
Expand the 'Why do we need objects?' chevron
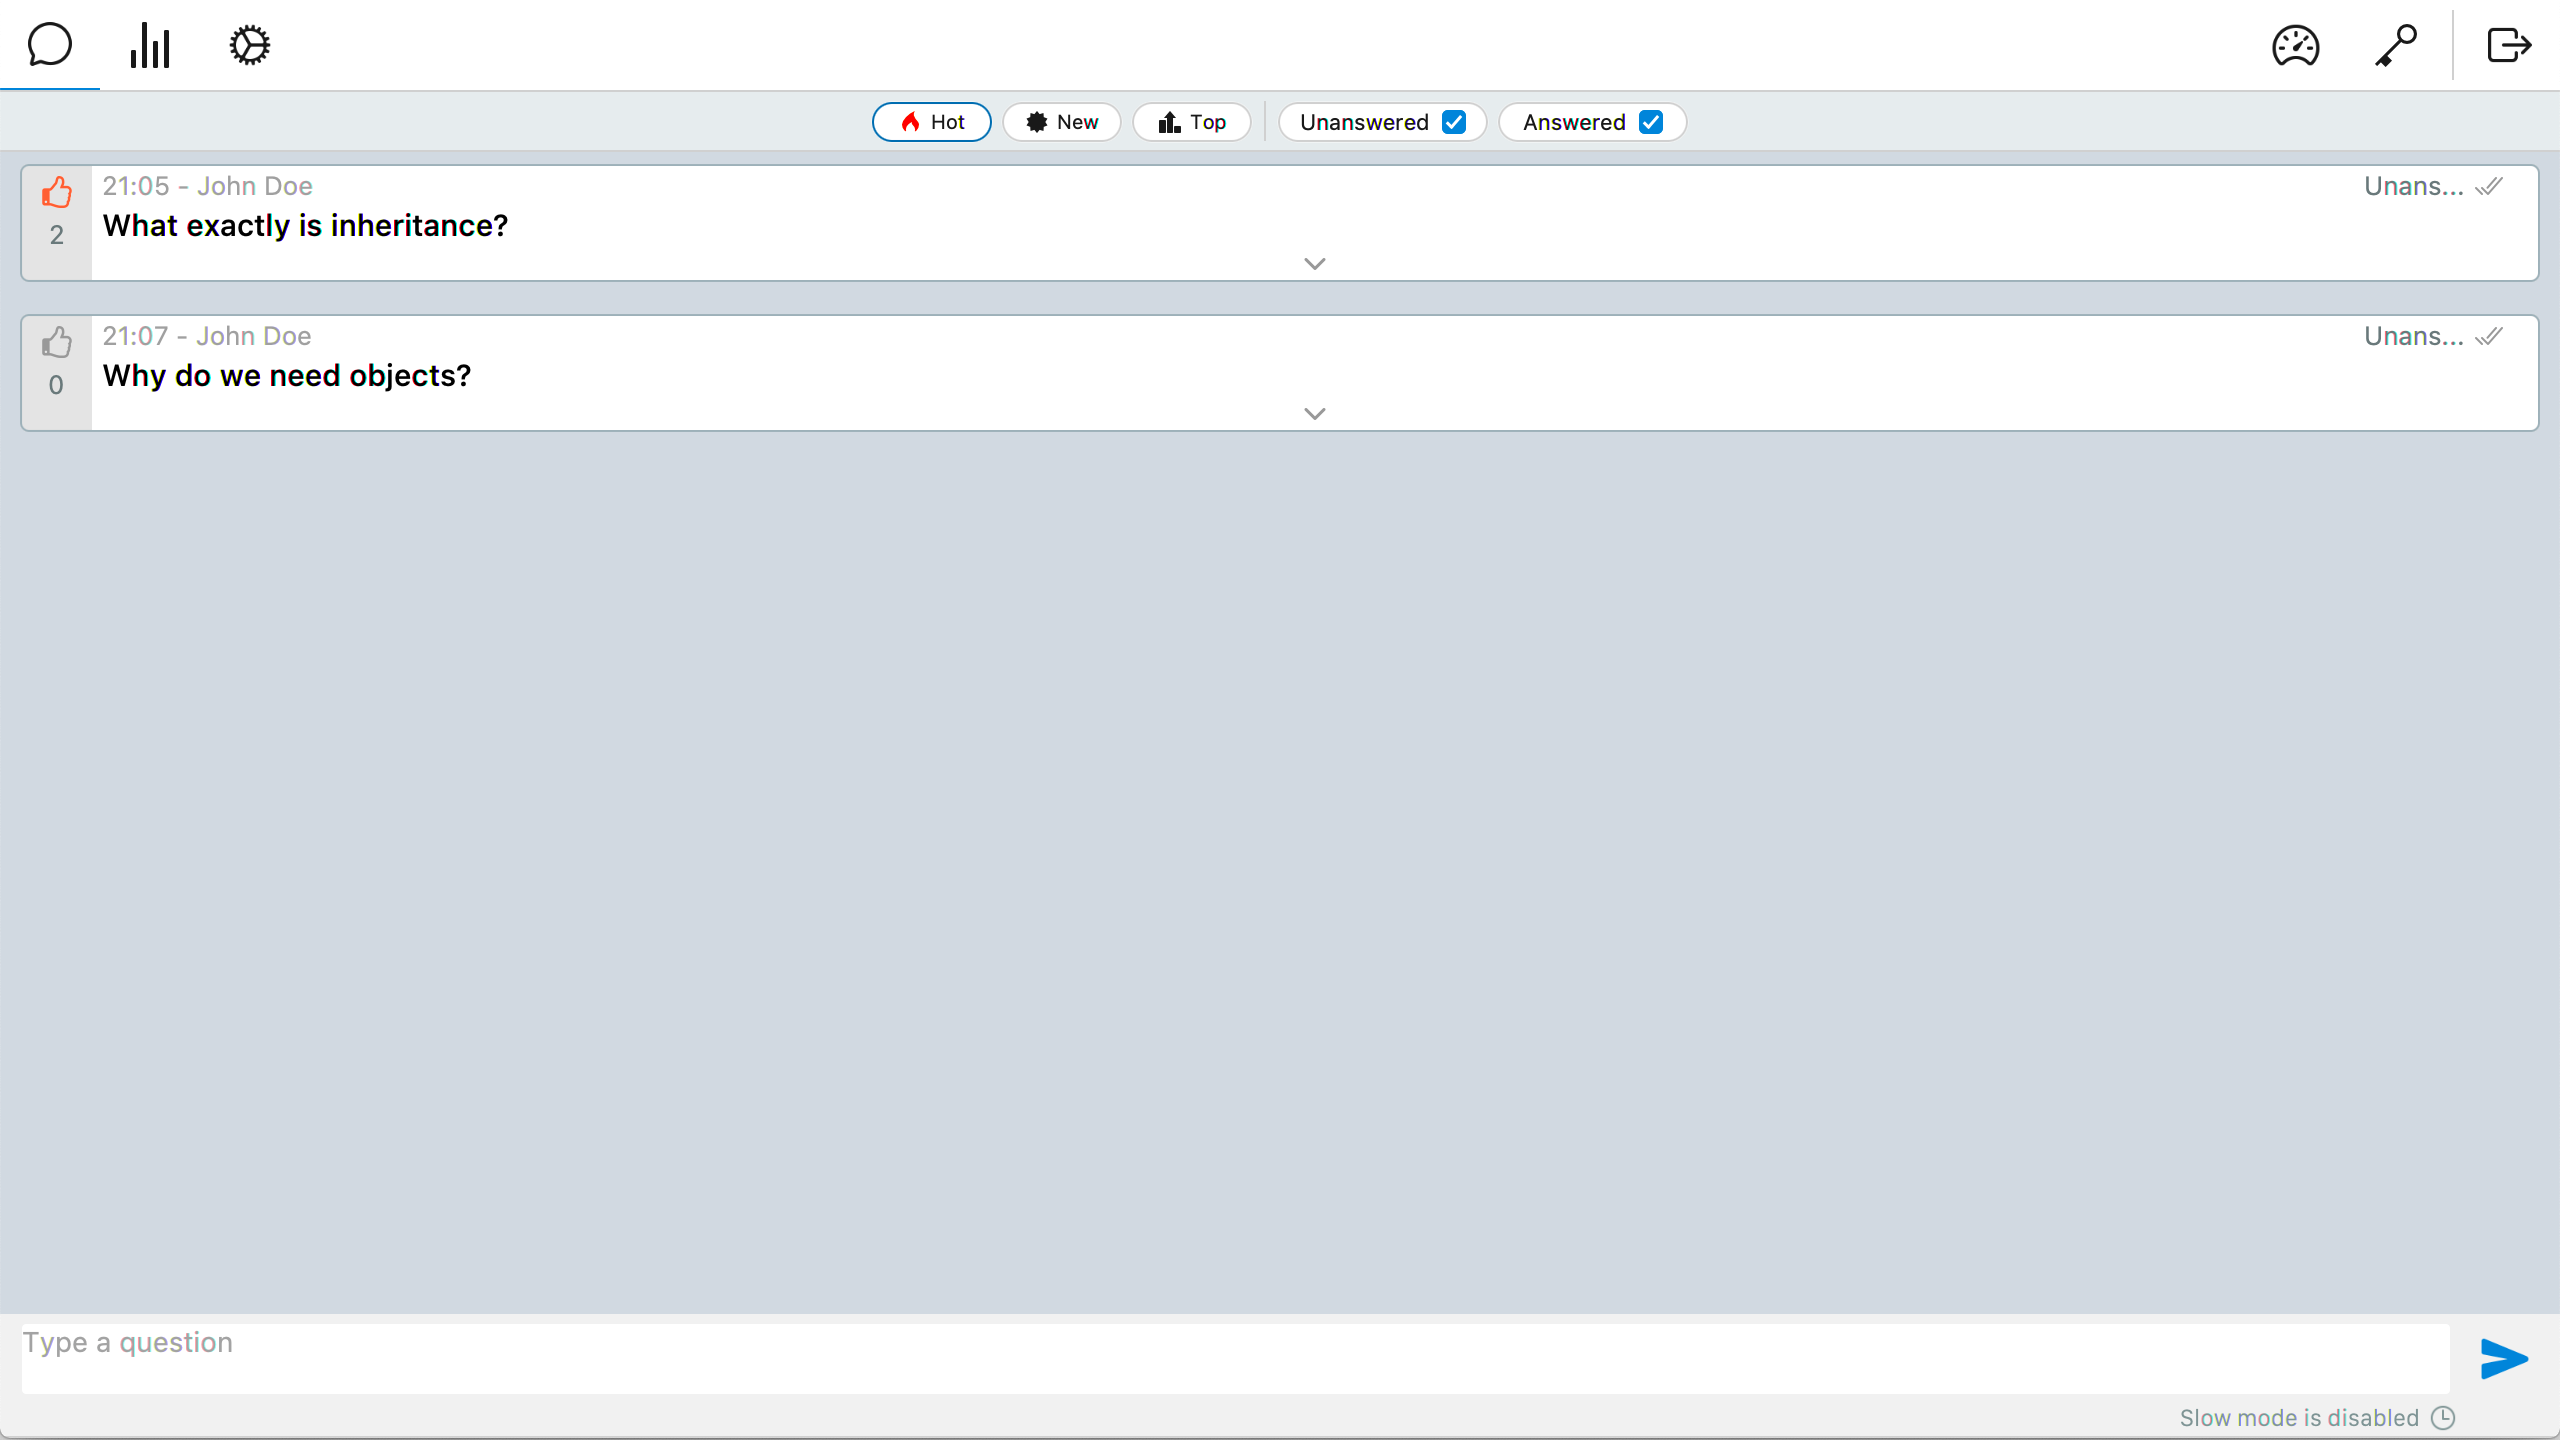[1315, 413]
